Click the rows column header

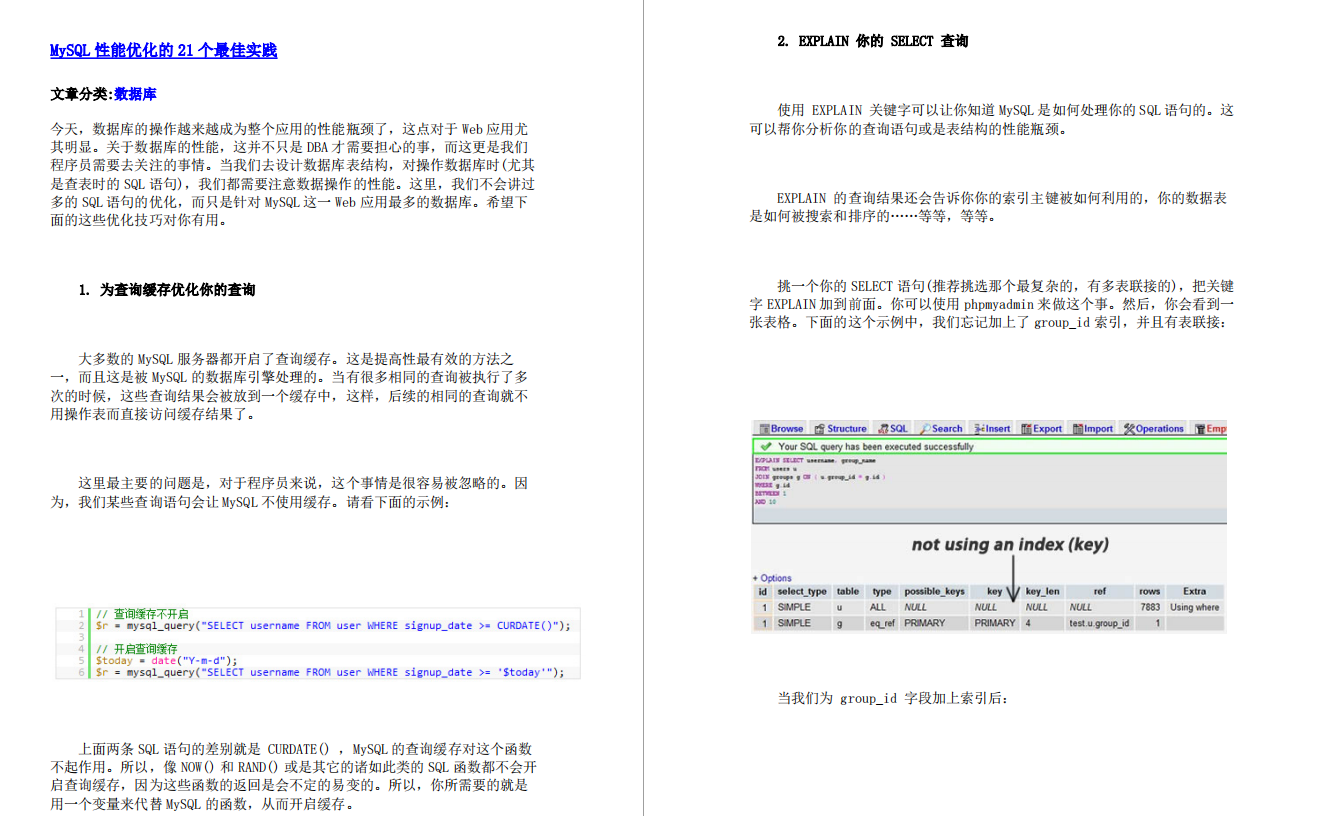[x=1150, y=591]
